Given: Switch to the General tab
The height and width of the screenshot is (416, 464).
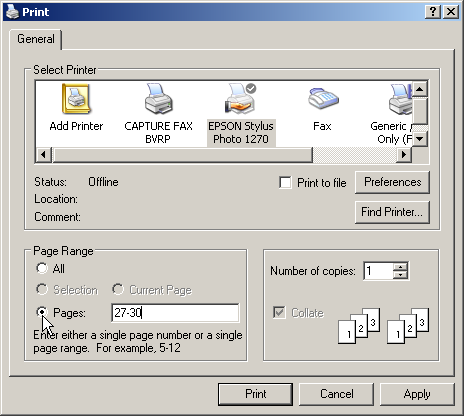Looking at the screenshot, I should [36, 39].
